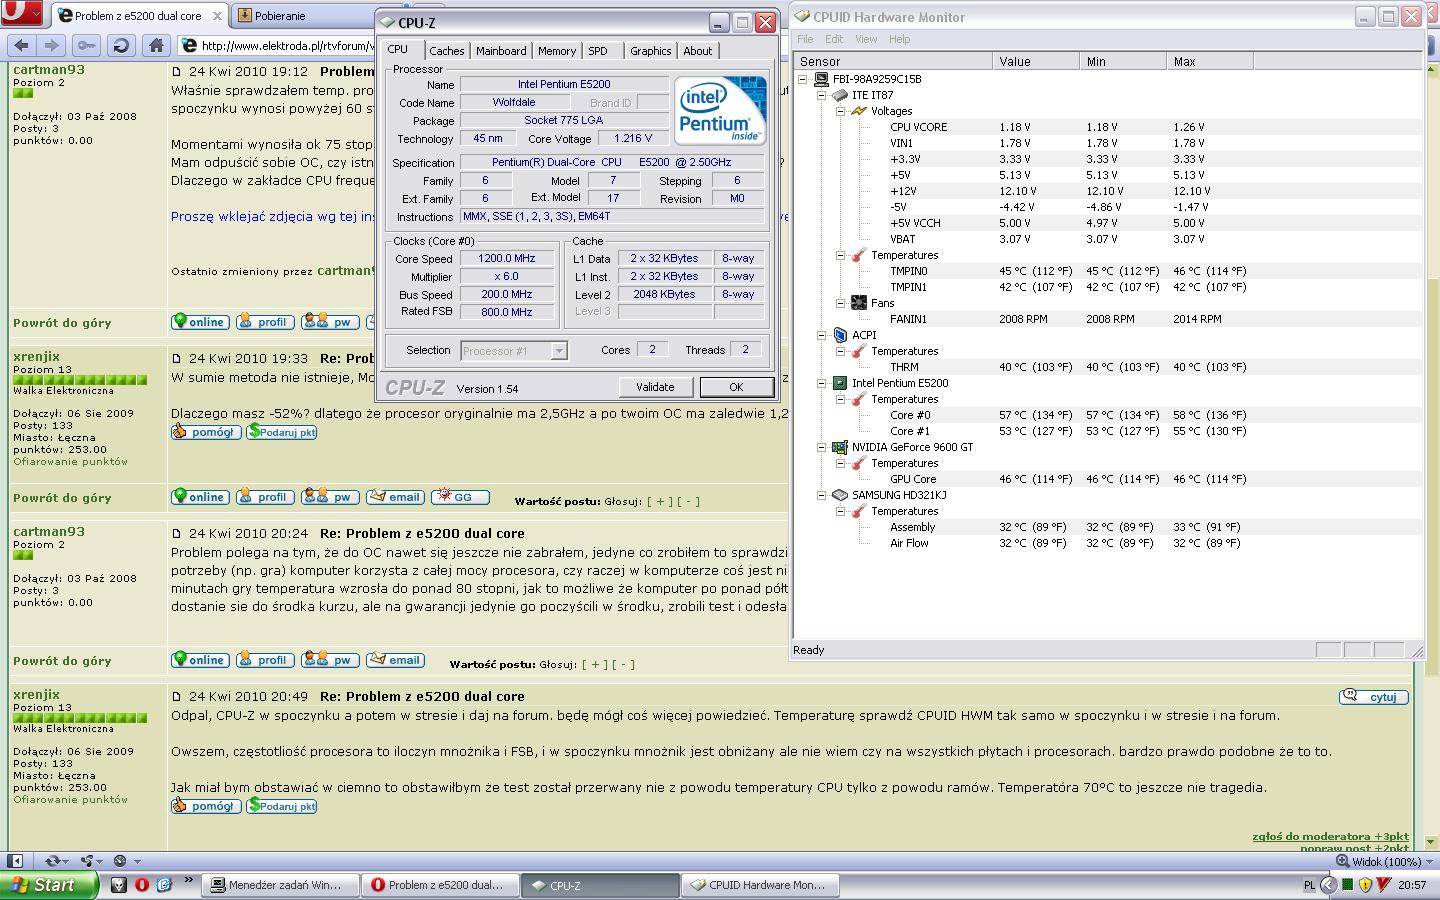Click the GG button in xrenjix's 19:33 post
The width and height of the screenshot is (1440, 900).
coord(460,497)
